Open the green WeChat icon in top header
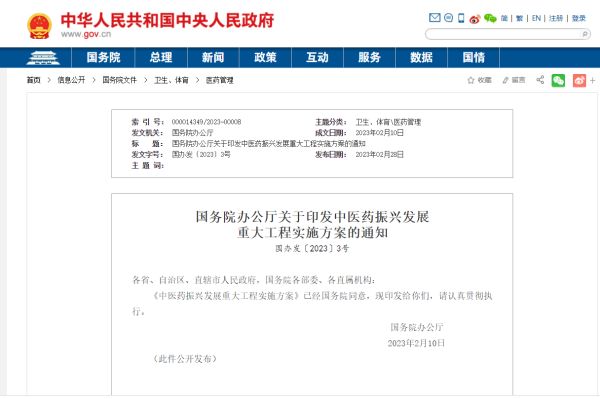 (490, 18)
